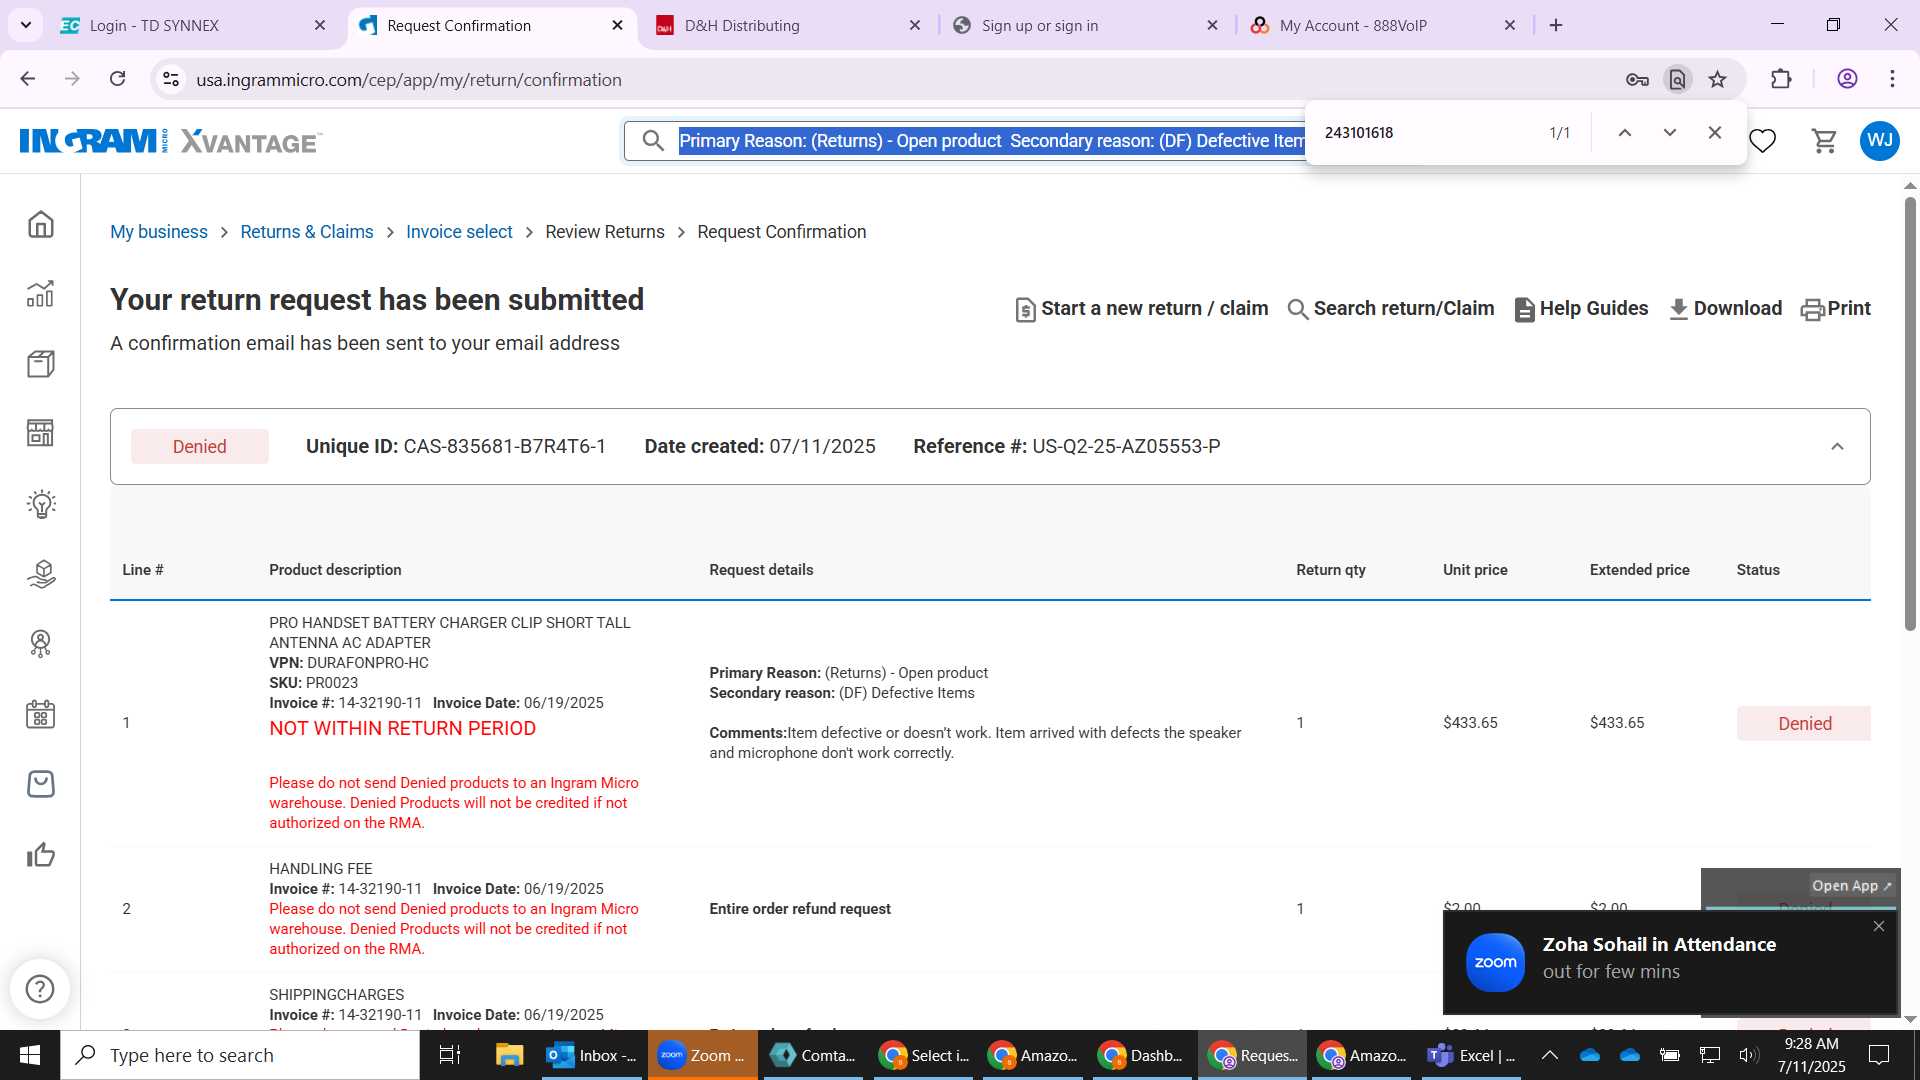1920x1080 pixels.
Task: Open the tab search dropdown arrow
Action: click(26, 25)
